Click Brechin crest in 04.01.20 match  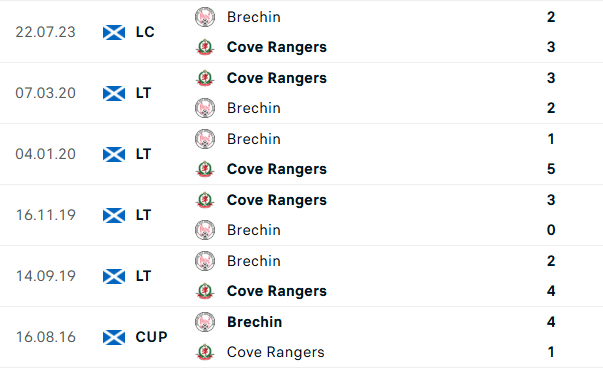(x=205, y=139)
